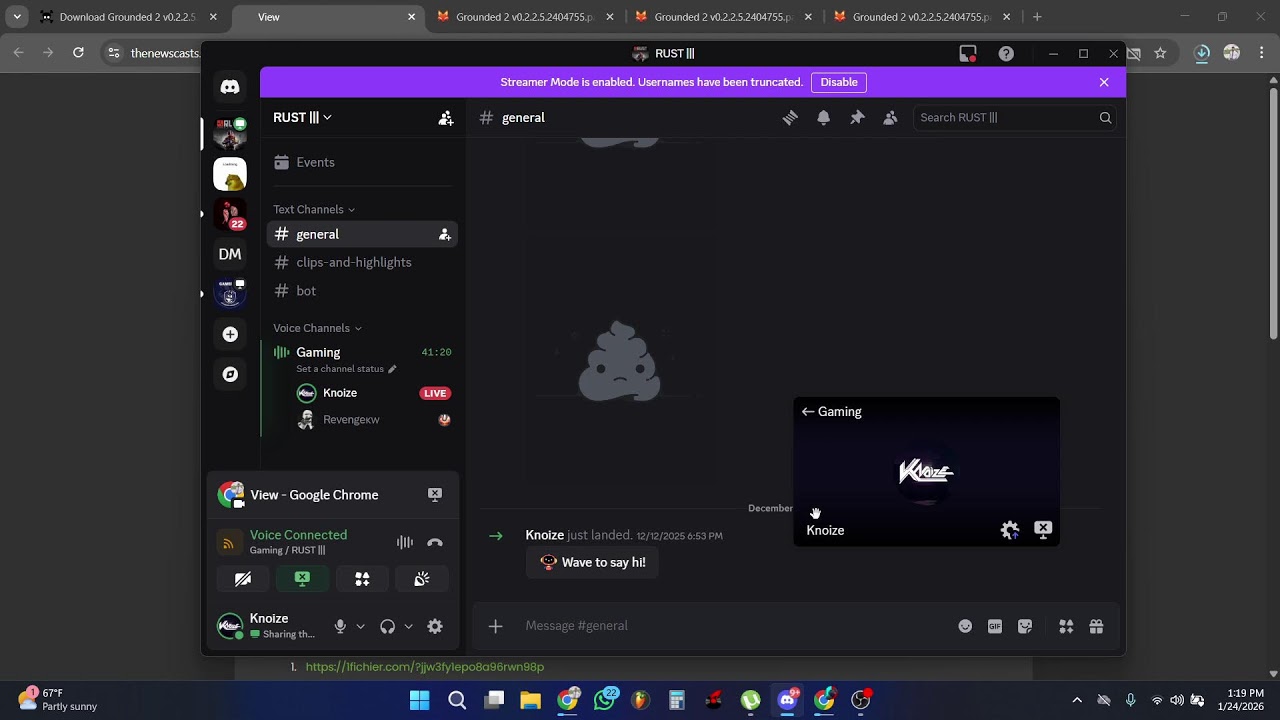Open Discord inbox icon in title bar
This screenshot has width=1280, height=720.
tap(968, 54)
